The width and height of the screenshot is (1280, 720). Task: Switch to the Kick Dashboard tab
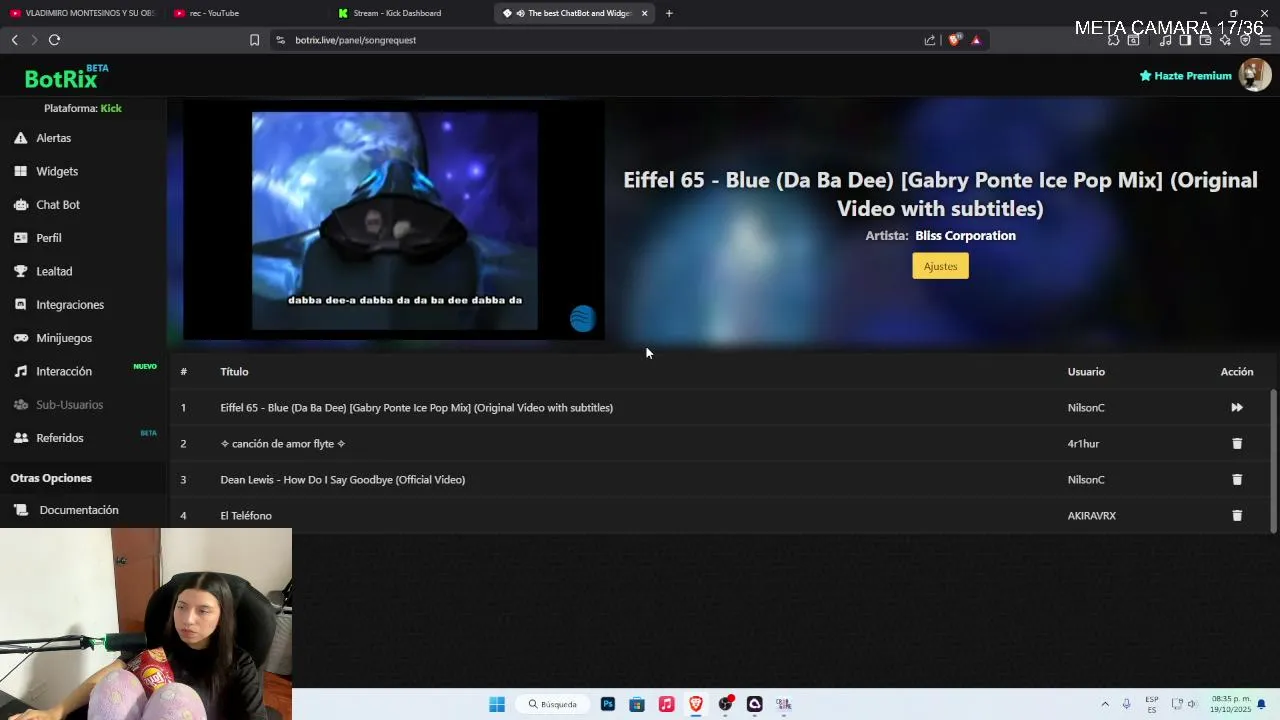click(x=397, y=13)
